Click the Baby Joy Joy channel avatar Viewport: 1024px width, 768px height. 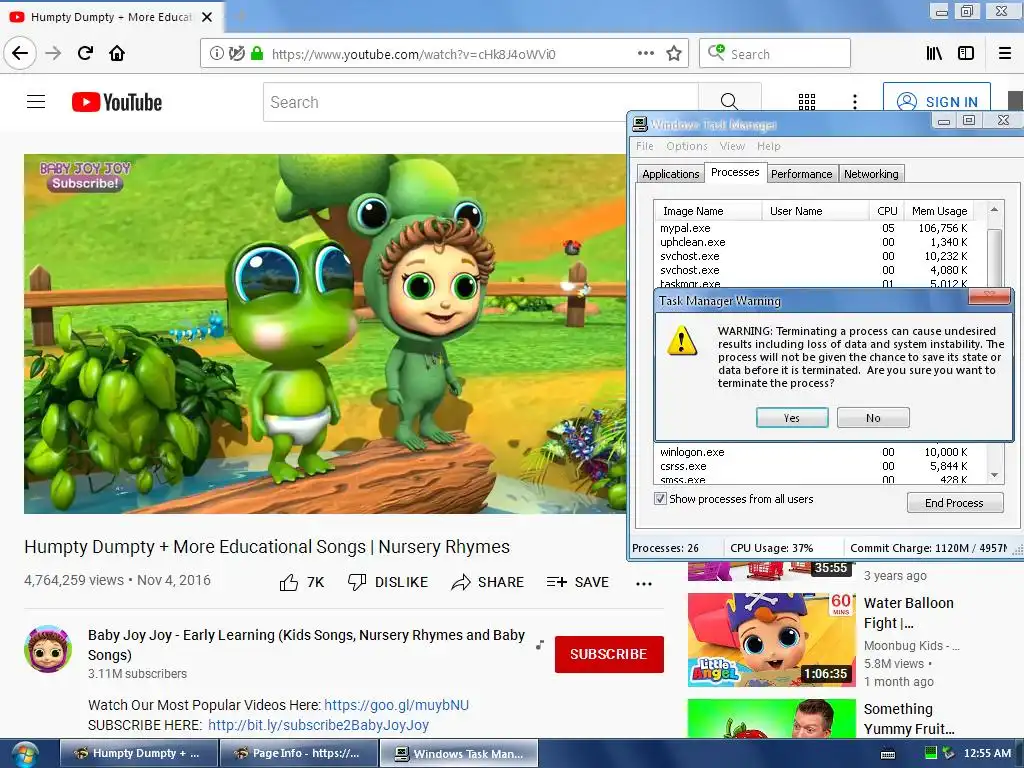[x=48, y=649]
